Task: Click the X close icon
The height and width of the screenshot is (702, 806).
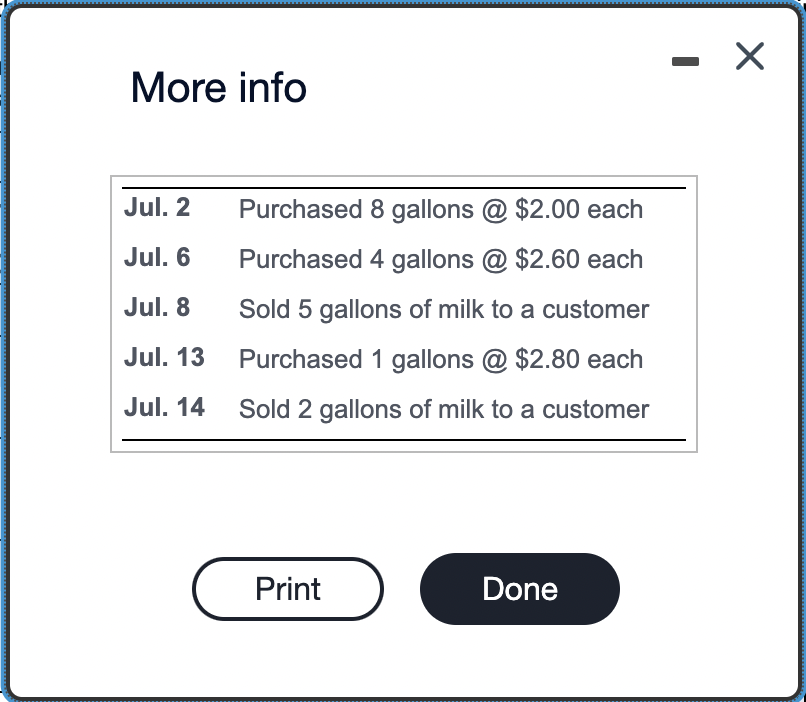Action: click(749, 57)
